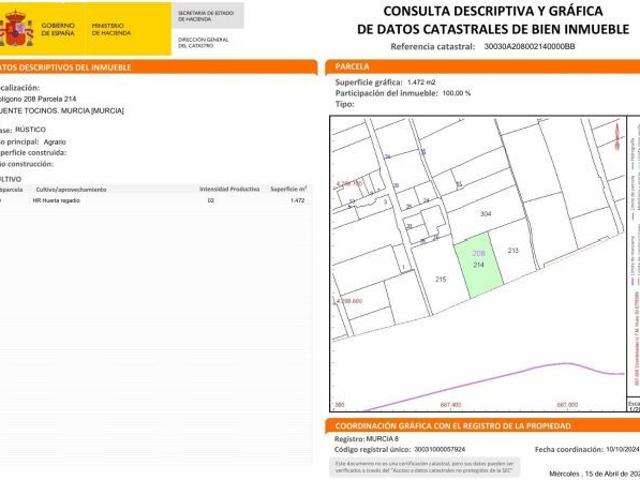This screenshot has width=640, height=480.
Task: Click the "Miércoles, 15 de Abril" date line
Action: pyautogui.click(x=594, y=474)
